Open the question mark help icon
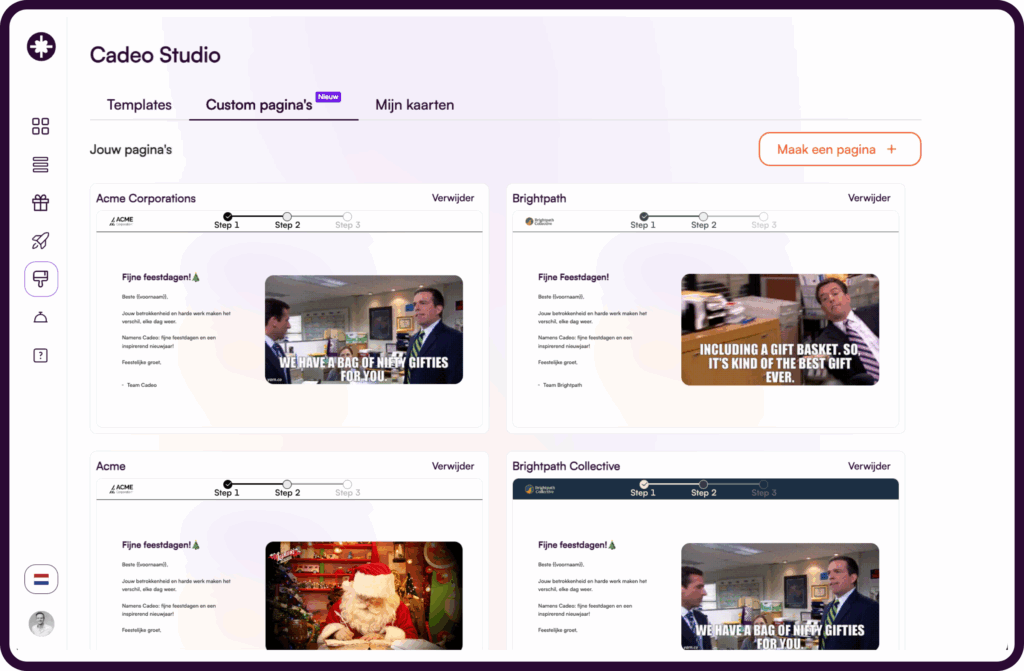Screen dimensions: 1024x671 40,355
